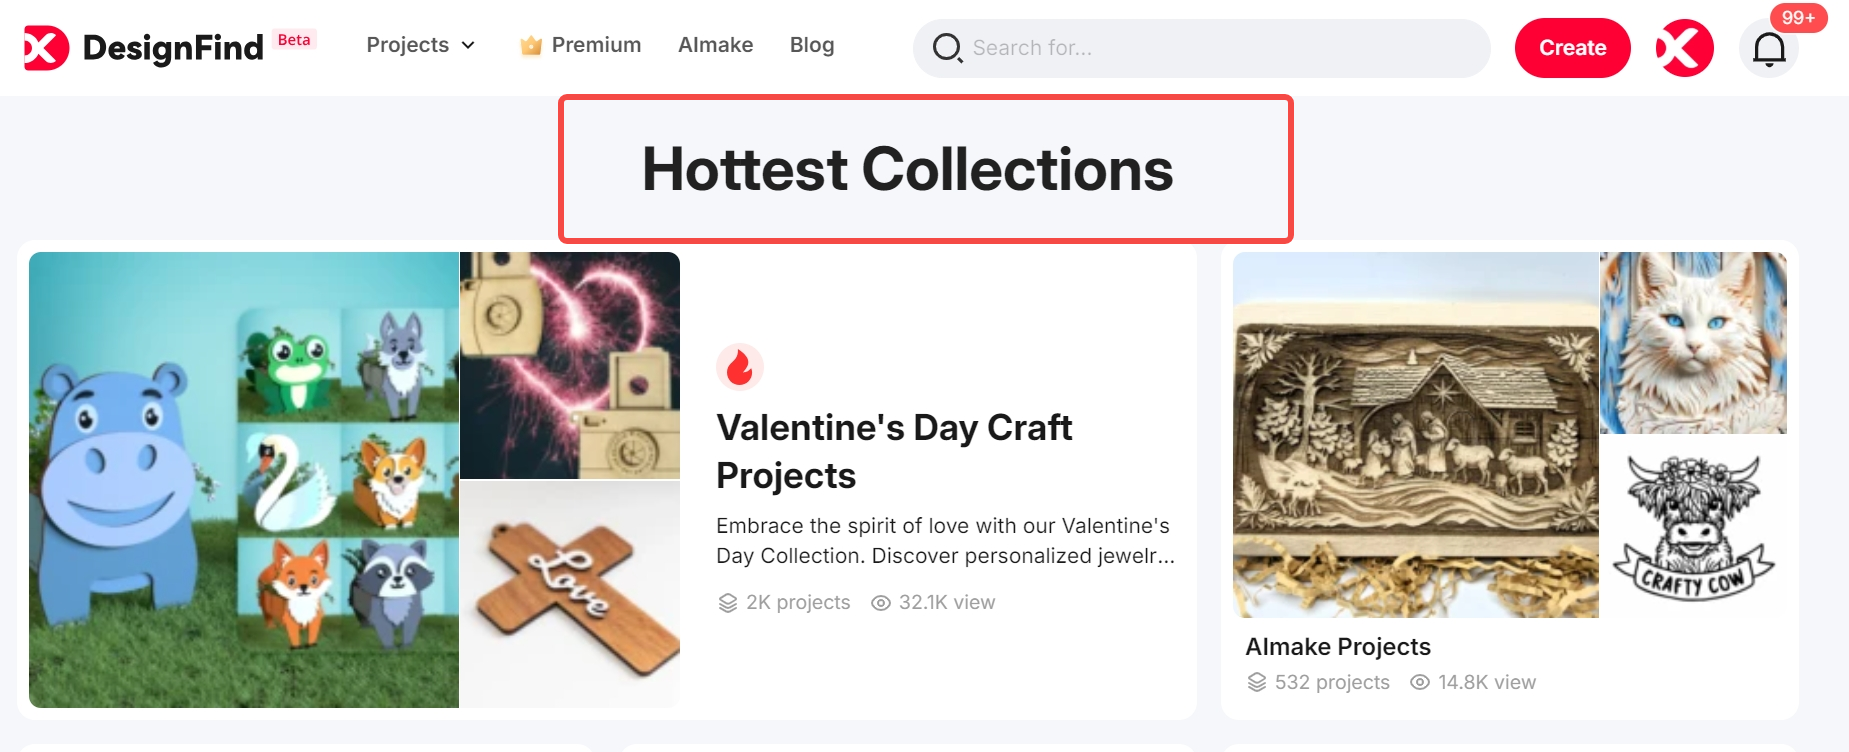
Task: Click the Premium crown icon
Action: tap(531, 45)
